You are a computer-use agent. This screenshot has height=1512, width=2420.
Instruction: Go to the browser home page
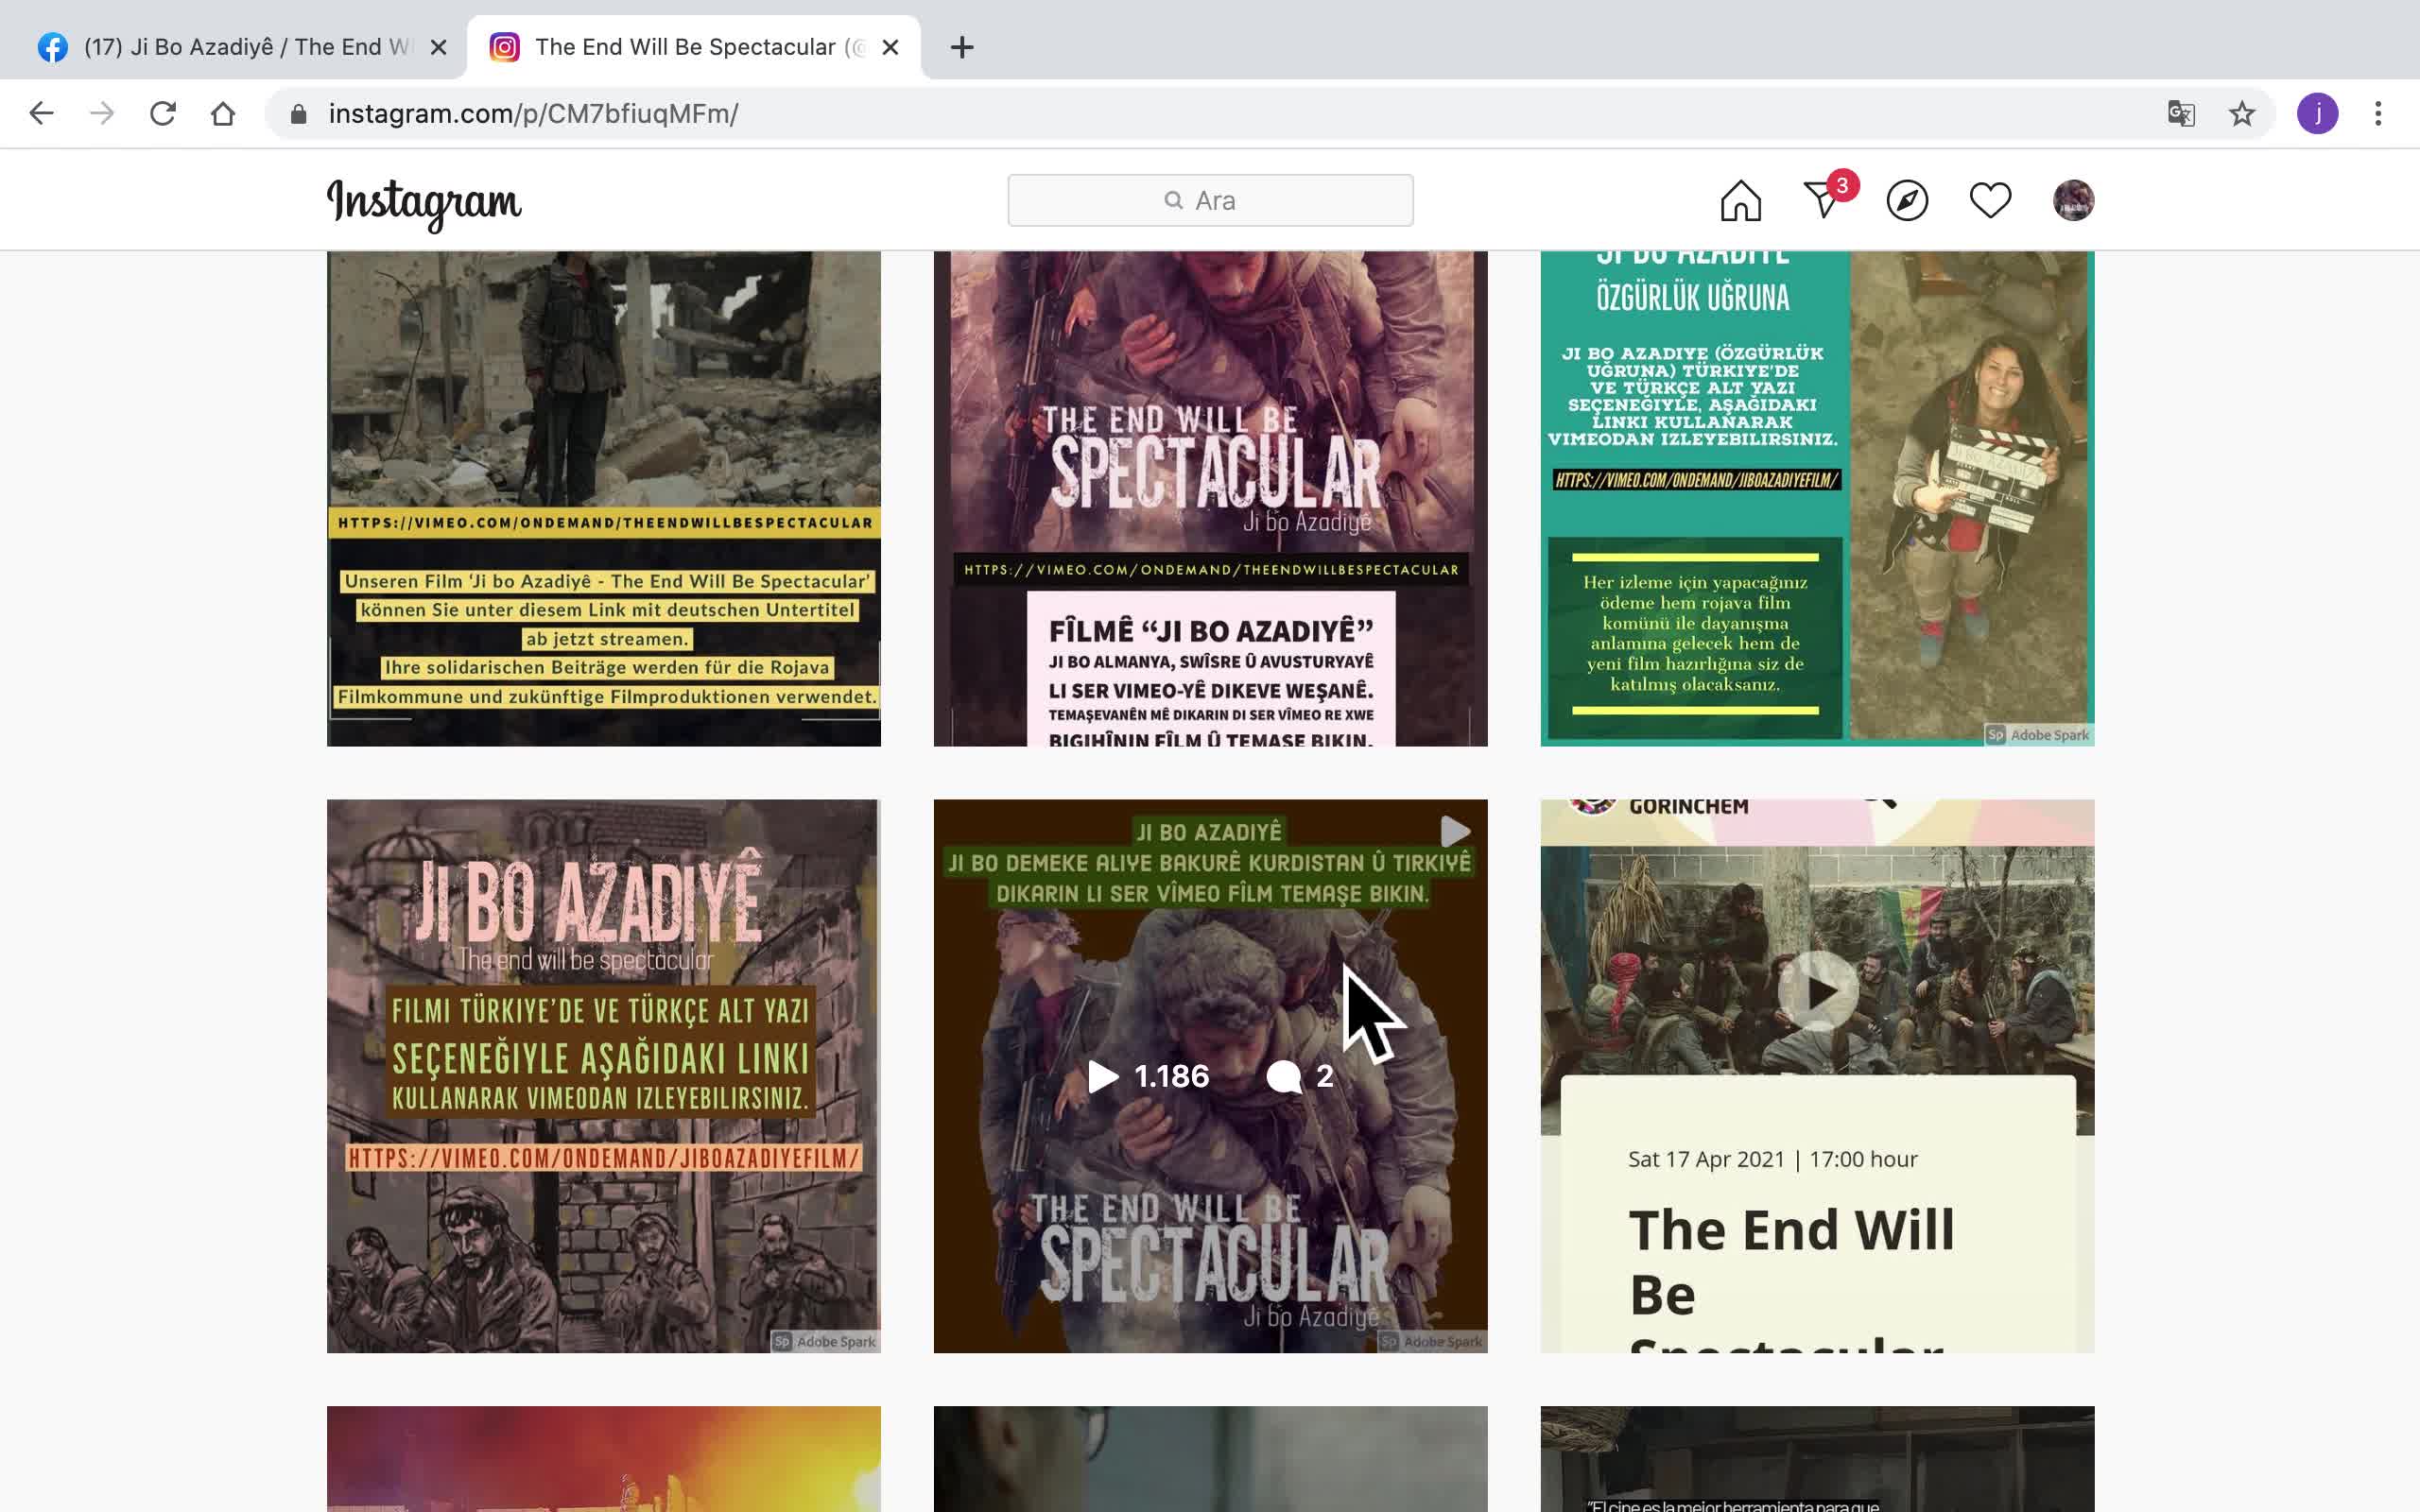click(x=223, y=113)
